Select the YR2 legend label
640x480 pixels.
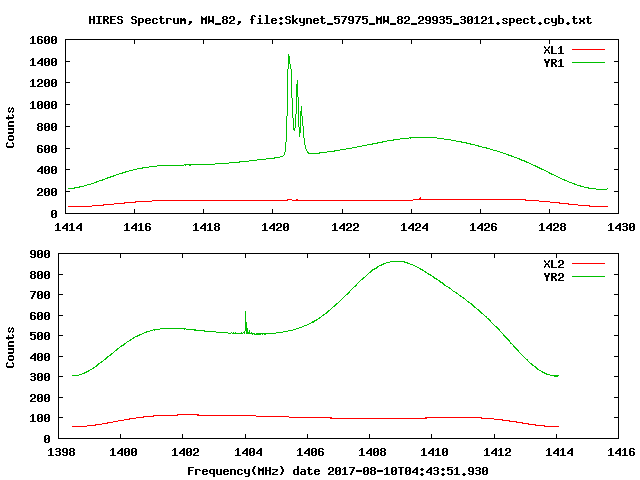pos(553,277)
